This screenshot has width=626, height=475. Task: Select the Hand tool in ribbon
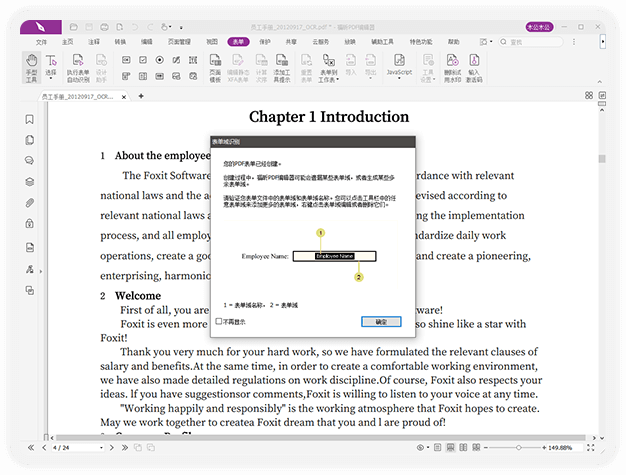click(x=32, y=68)
